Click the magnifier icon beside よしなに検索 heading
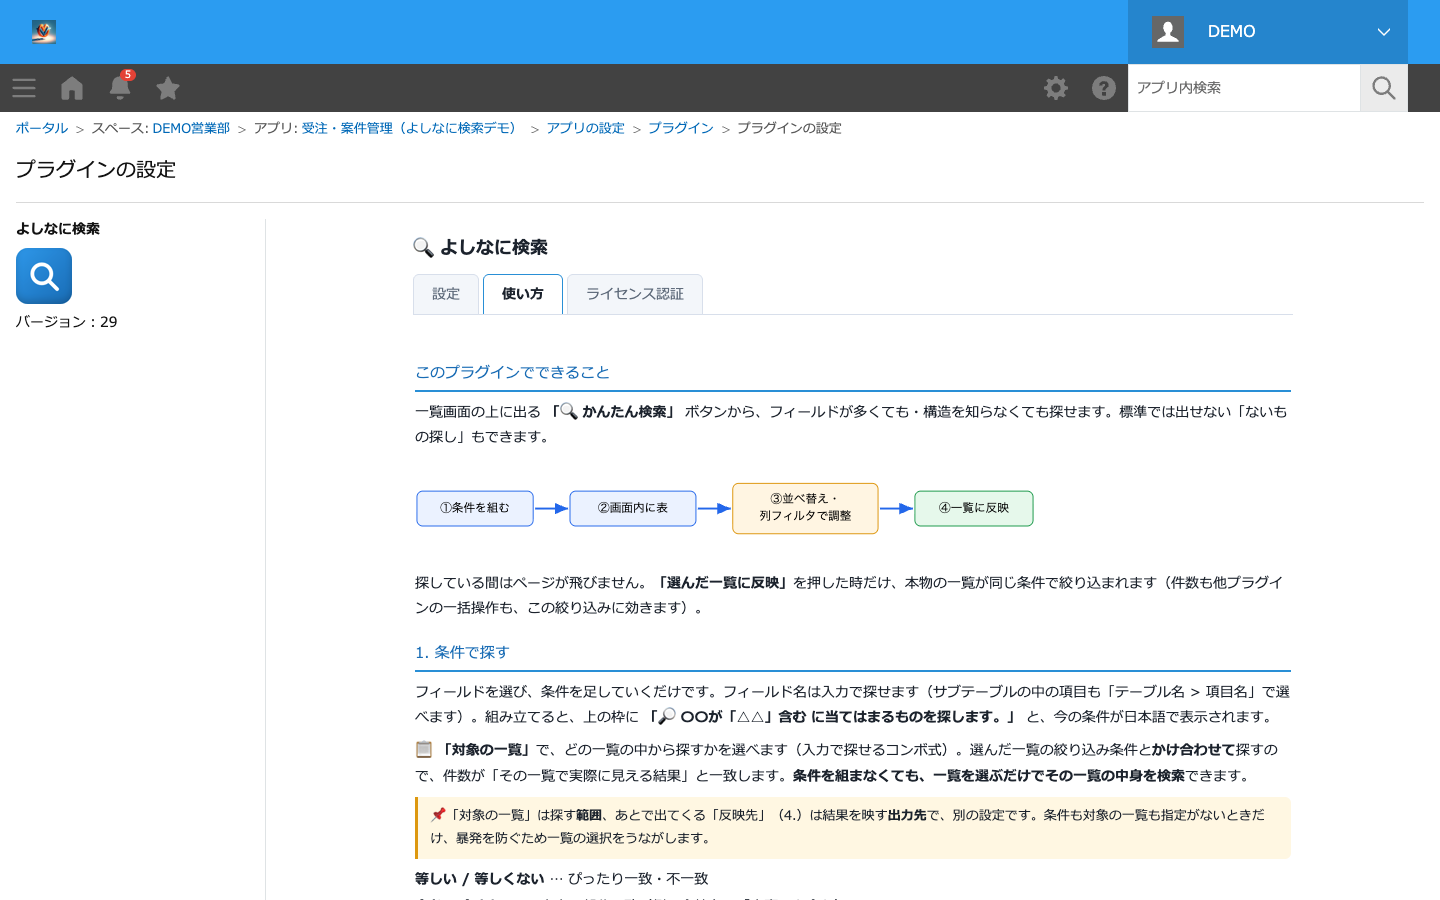The width and height of the screenshot is (1440, 900). click(x=423, y=247)
